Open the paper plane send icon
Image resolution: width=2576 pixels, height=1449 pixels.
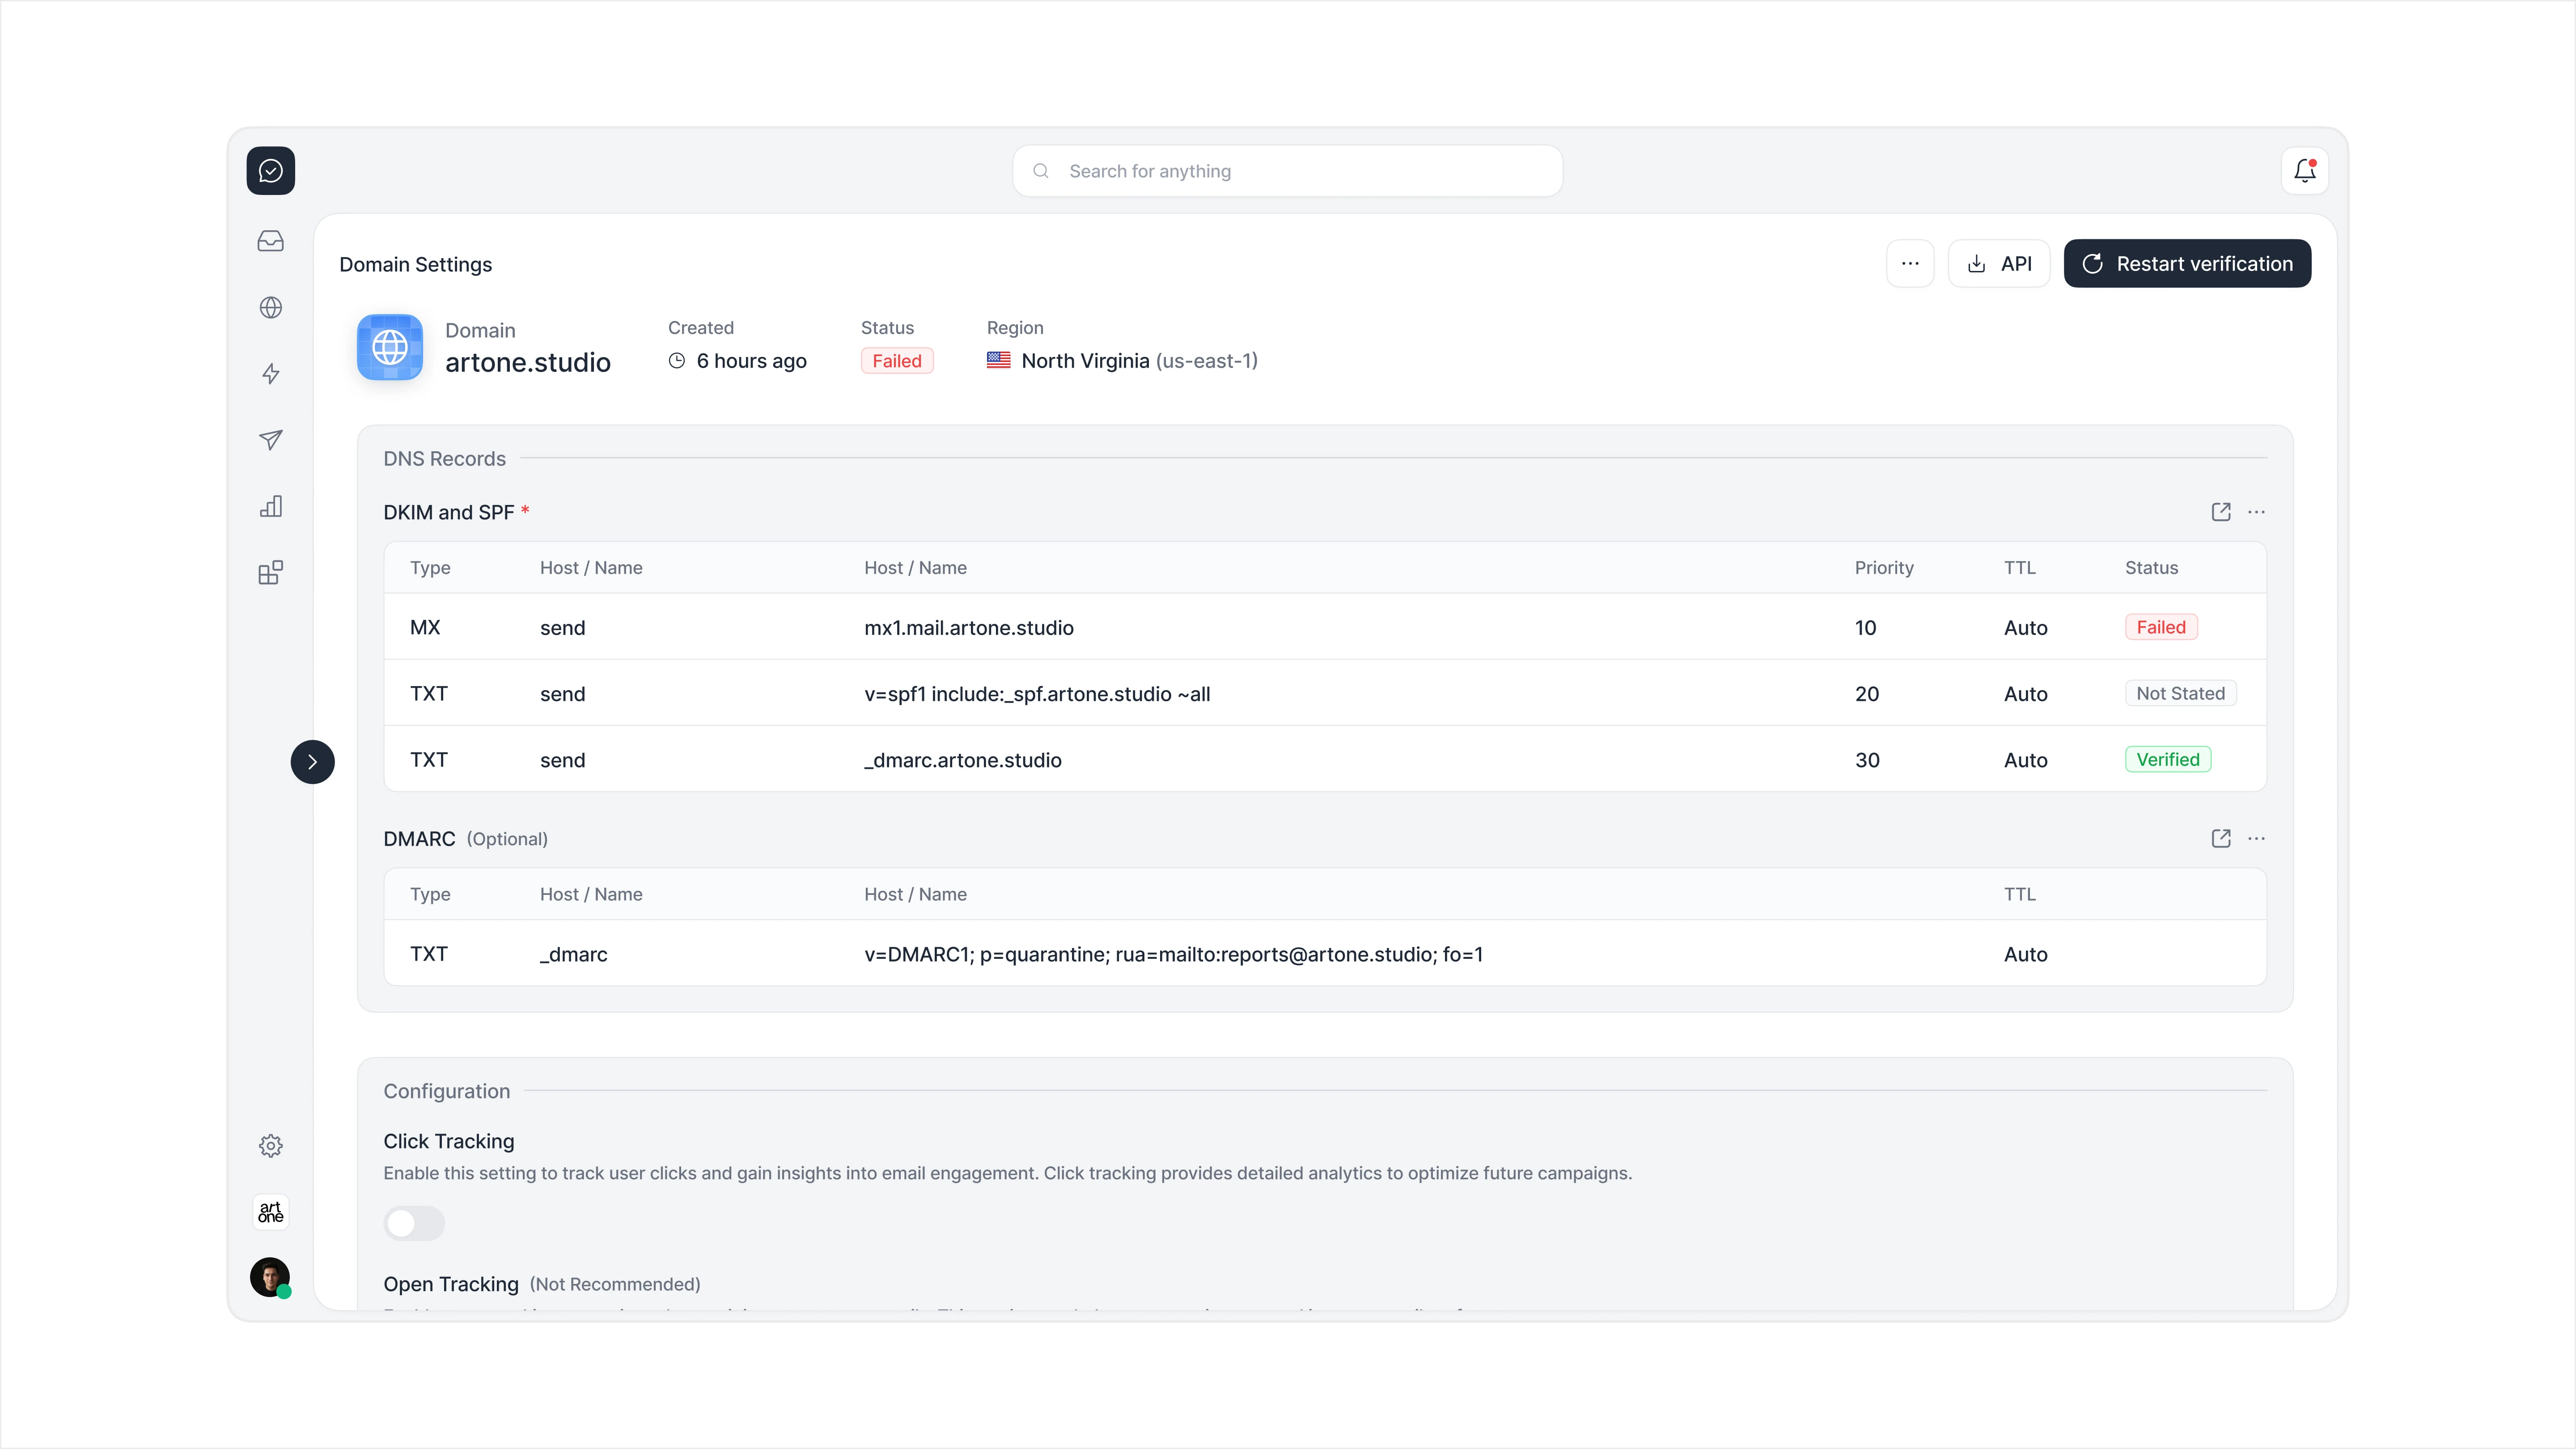tap(270, 440)
